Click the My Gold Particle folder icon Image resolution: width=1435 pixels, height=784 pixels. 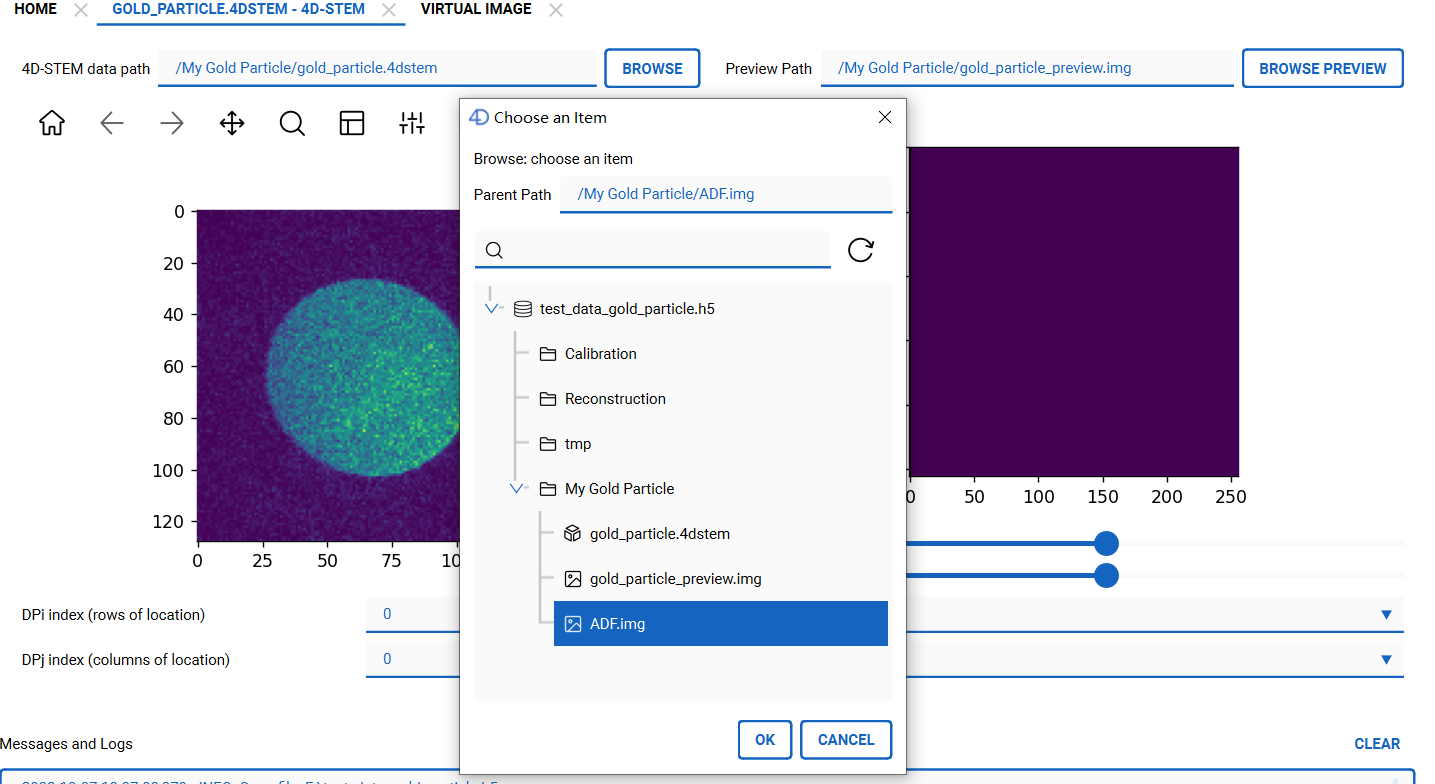[547, 489]
